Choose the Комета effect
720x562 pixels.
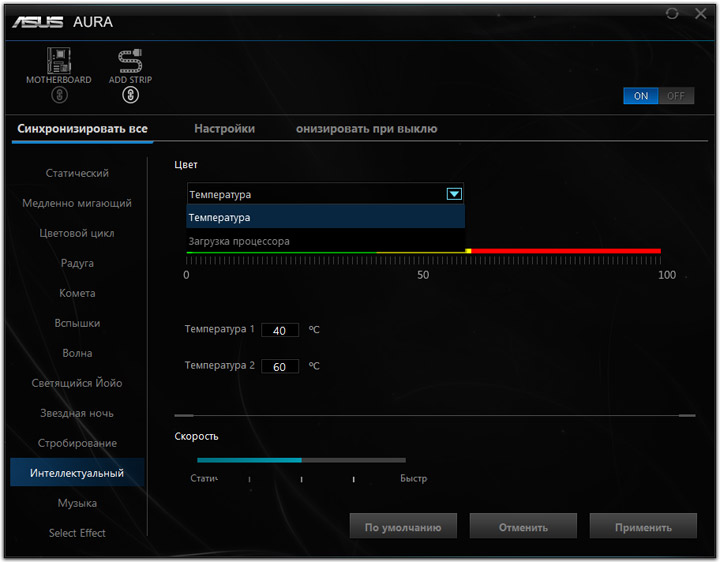[77, 293]
